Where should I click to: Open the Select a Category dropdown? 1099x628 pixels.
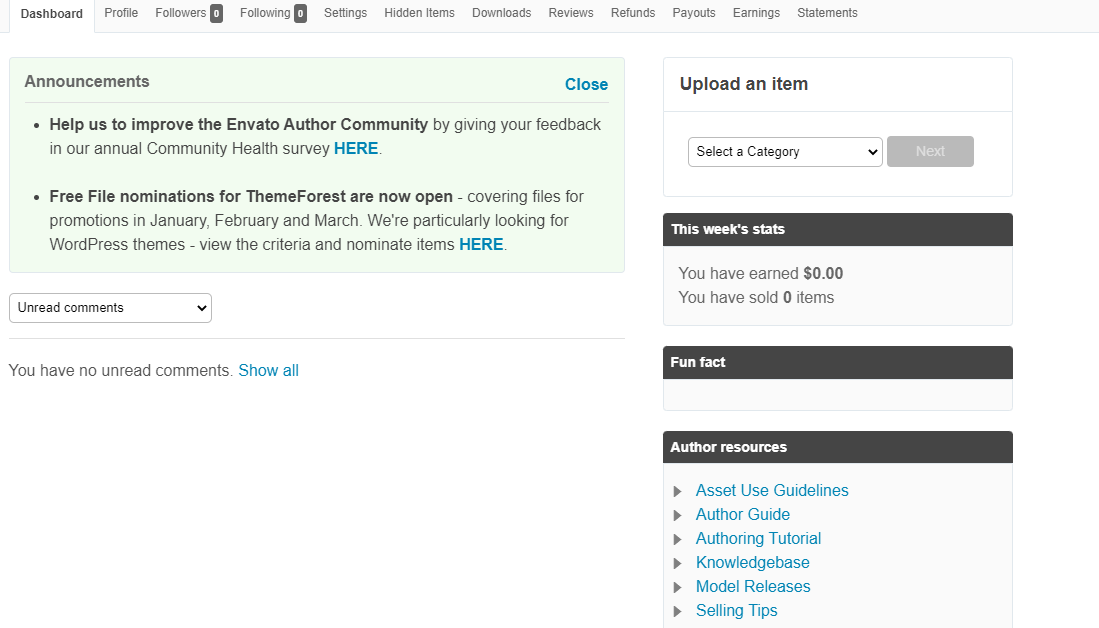pyautogui.click(x=785, y=151)
